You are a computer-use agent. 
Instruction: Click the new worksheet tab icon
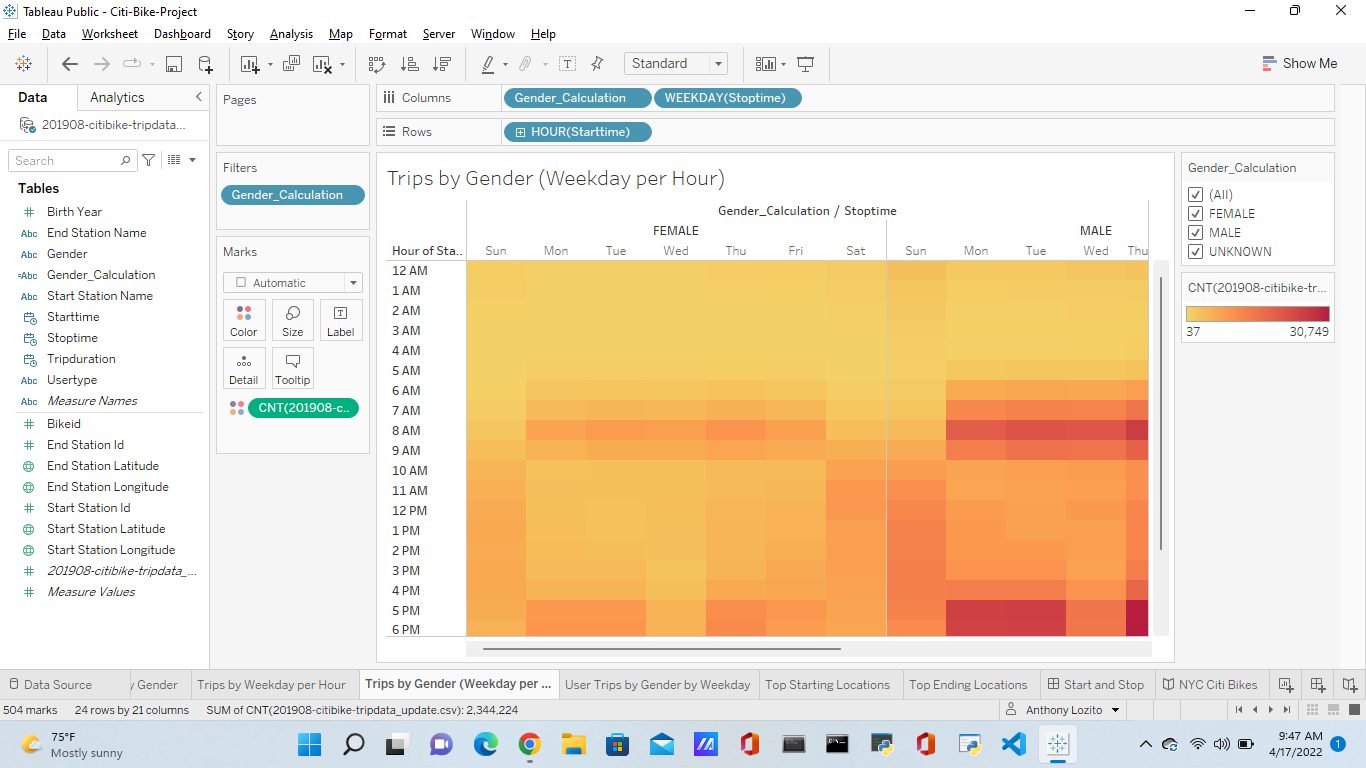coord(1285,685)
